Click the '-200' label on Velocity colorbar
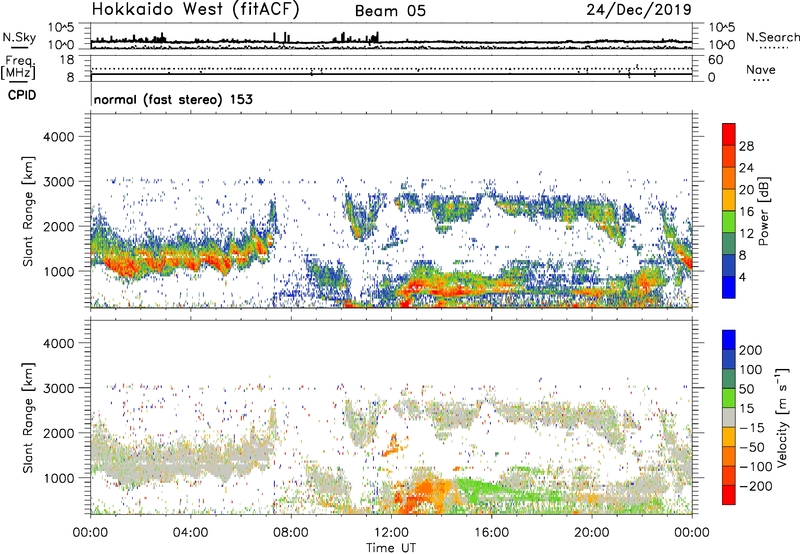Screen dimensions: 800x554 click(x=756, y=486)
